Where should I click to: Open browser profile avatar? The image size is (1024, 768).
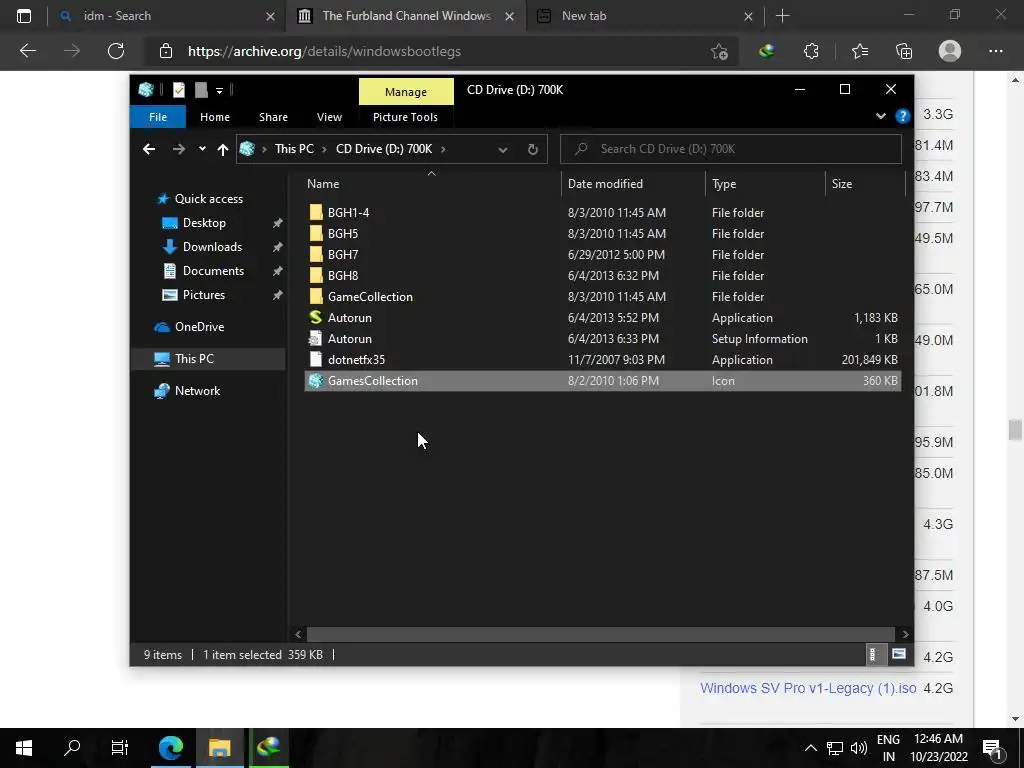point(950,51)
